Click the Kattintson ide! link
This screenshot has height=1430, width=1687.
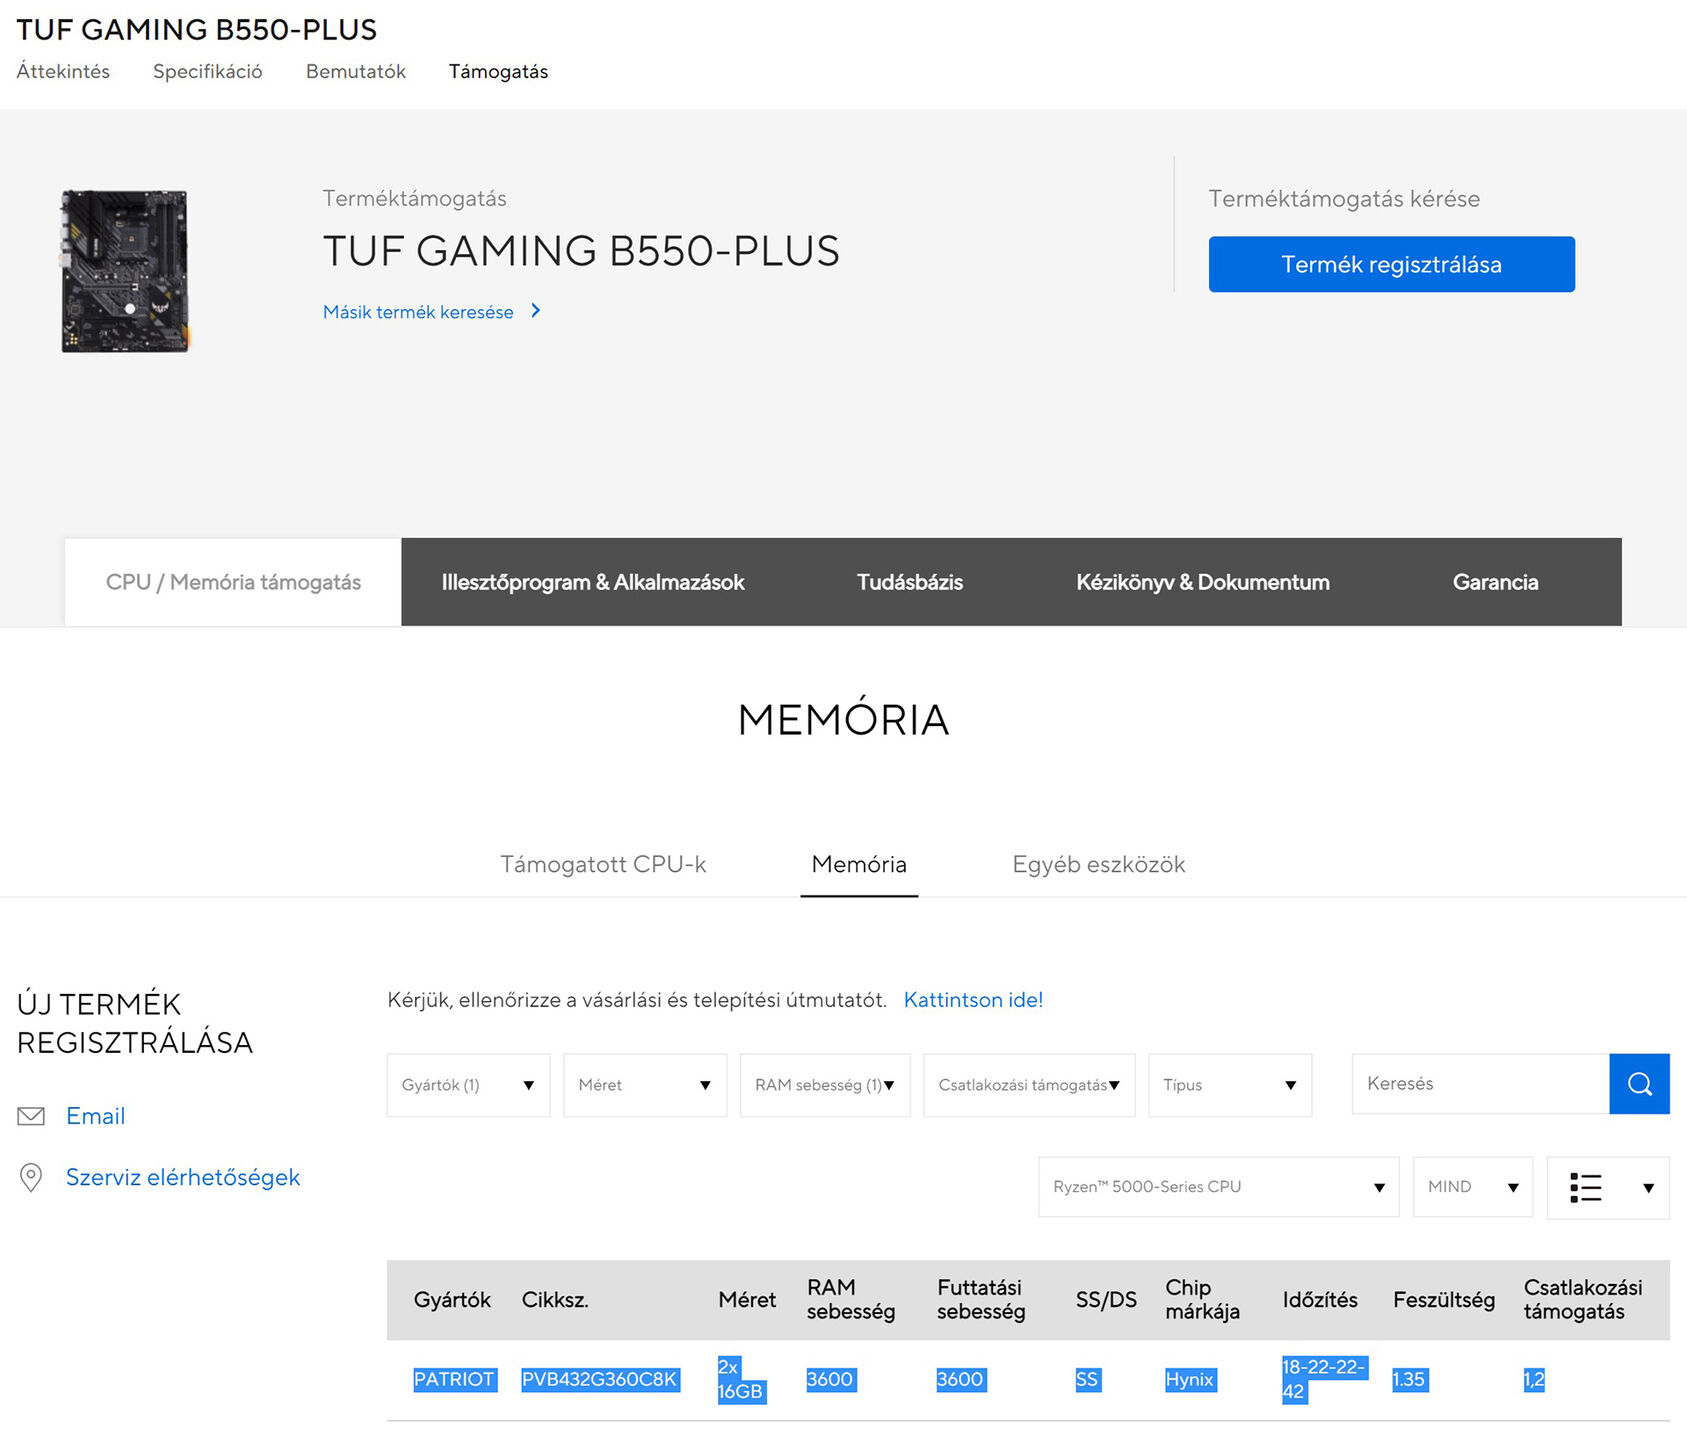tap(973, 1000)
